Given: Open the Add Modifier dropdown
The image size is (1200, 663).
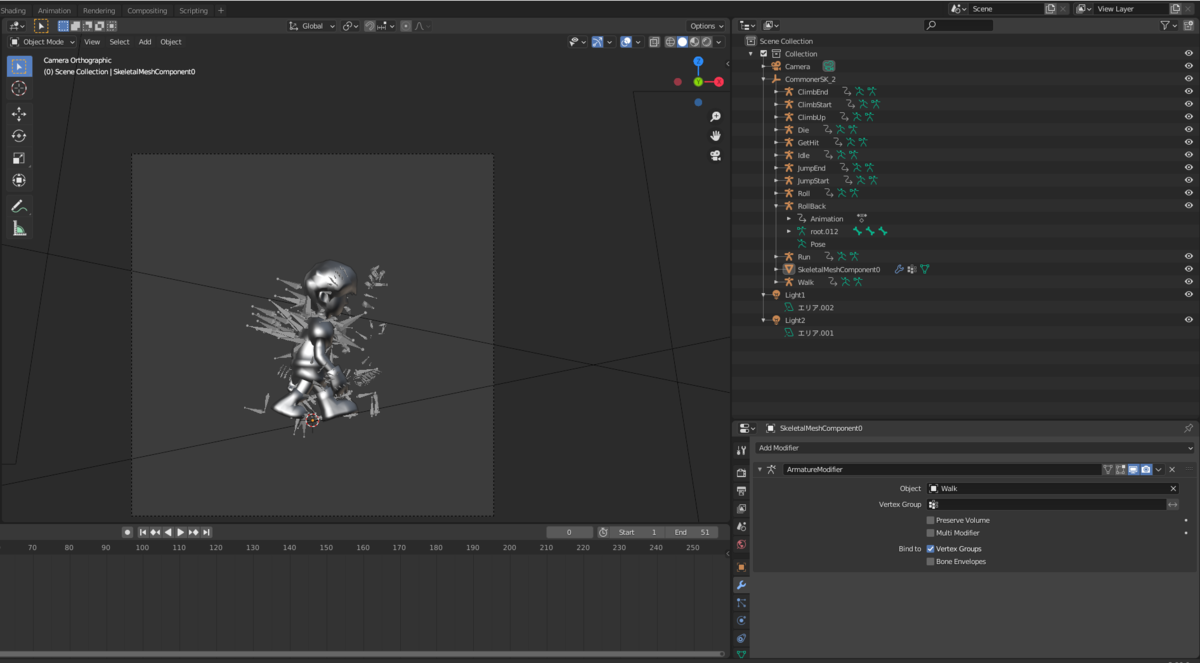Looking at the screenshot, I should (974, 448).
